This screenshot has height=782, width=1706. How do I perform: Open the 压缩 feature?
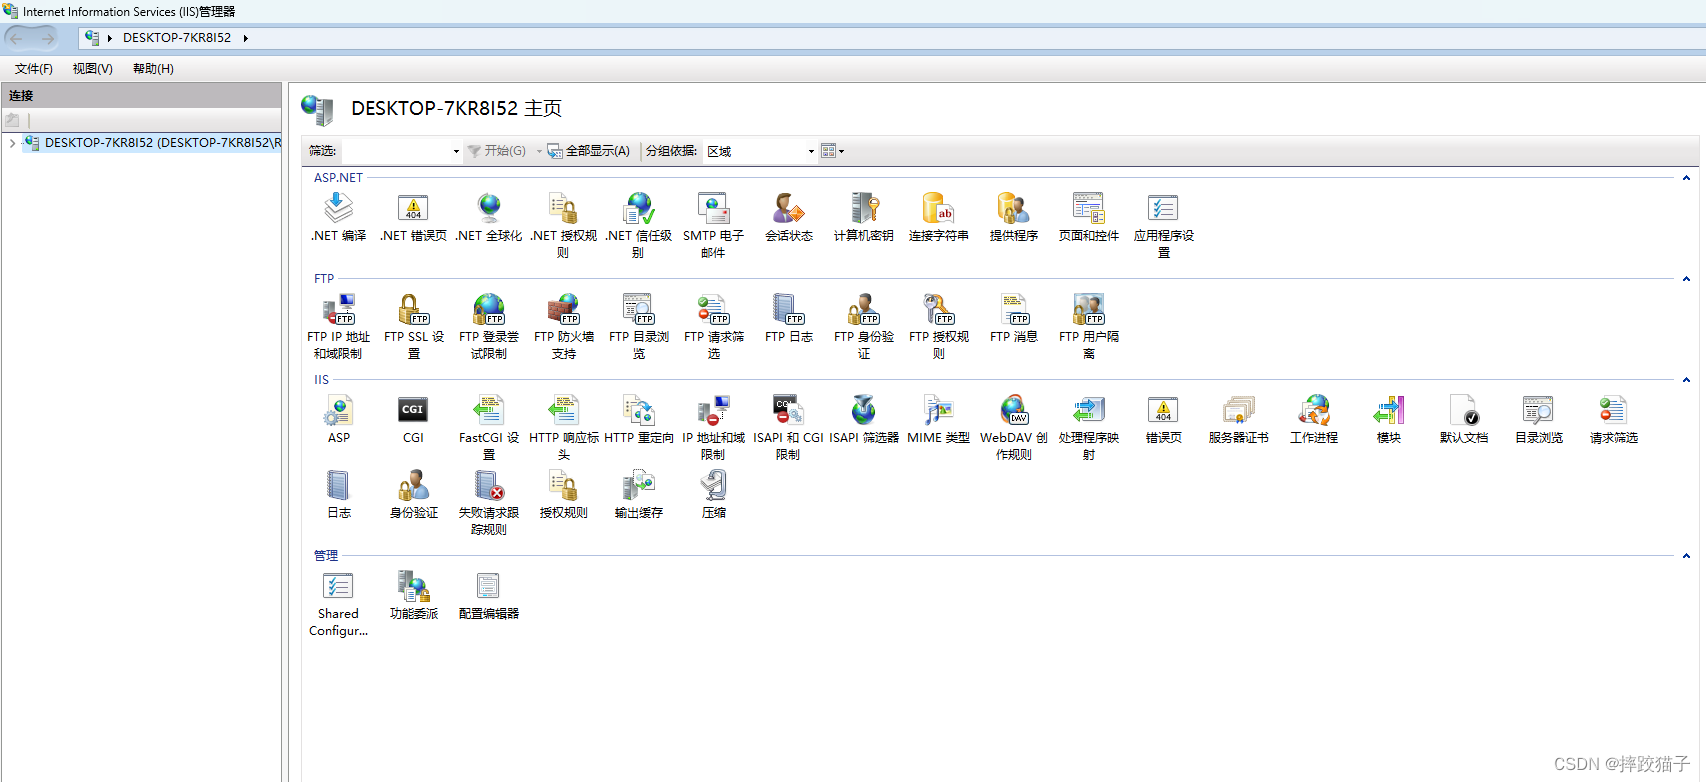pyautogui.click(x=713, y=494)
